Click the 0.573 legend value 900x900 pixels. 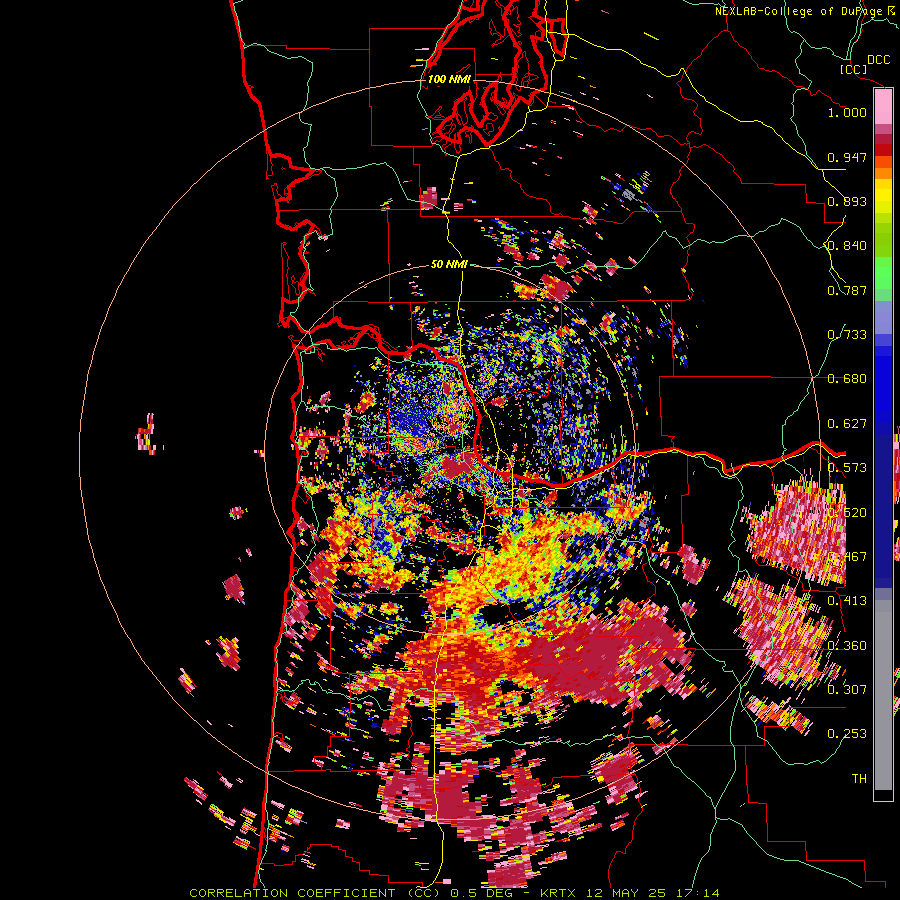[847, 468]
